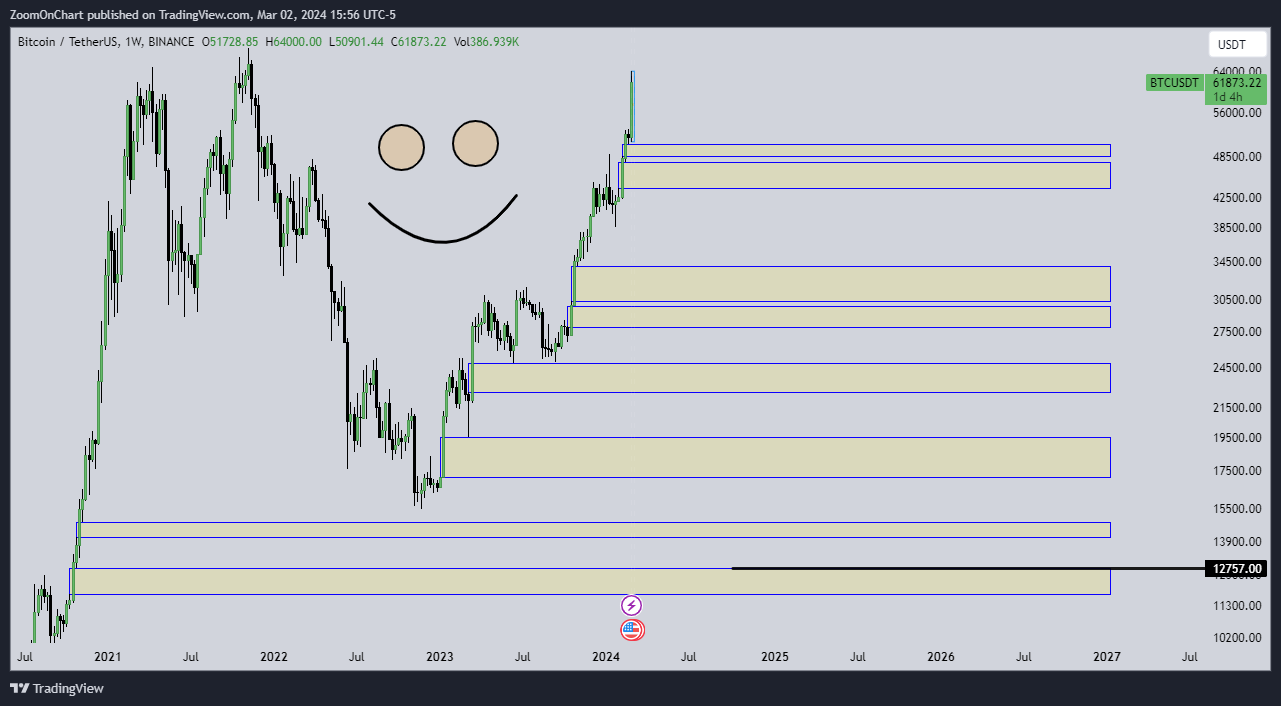Click the 1d 4h bar countdown label

pyautogui.click(x=1228, y=97)
